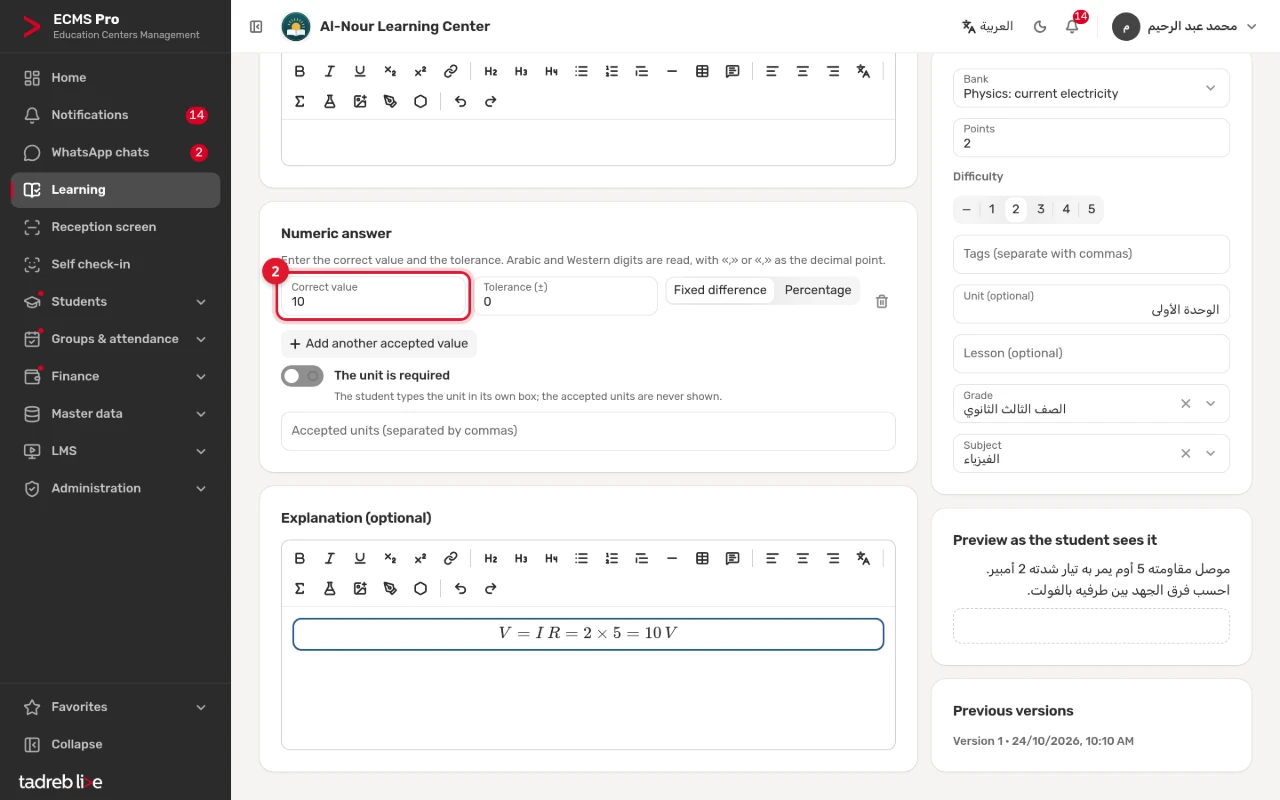Viewport: 1280px width, 800px height.
Task: Apply underline in the Explanation editor toolbar
Action: click(360, 558)
